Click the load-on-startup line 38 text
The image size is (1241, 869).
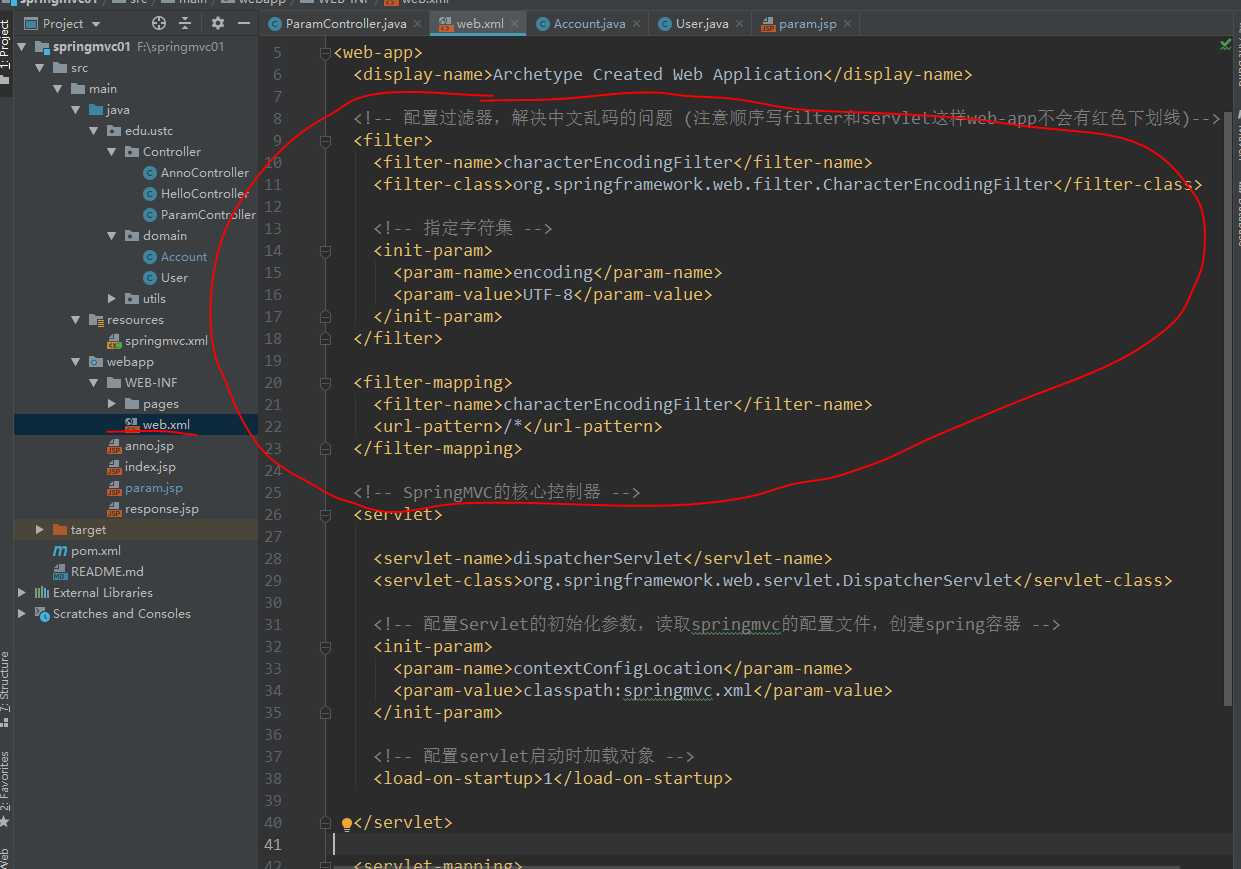553,779
